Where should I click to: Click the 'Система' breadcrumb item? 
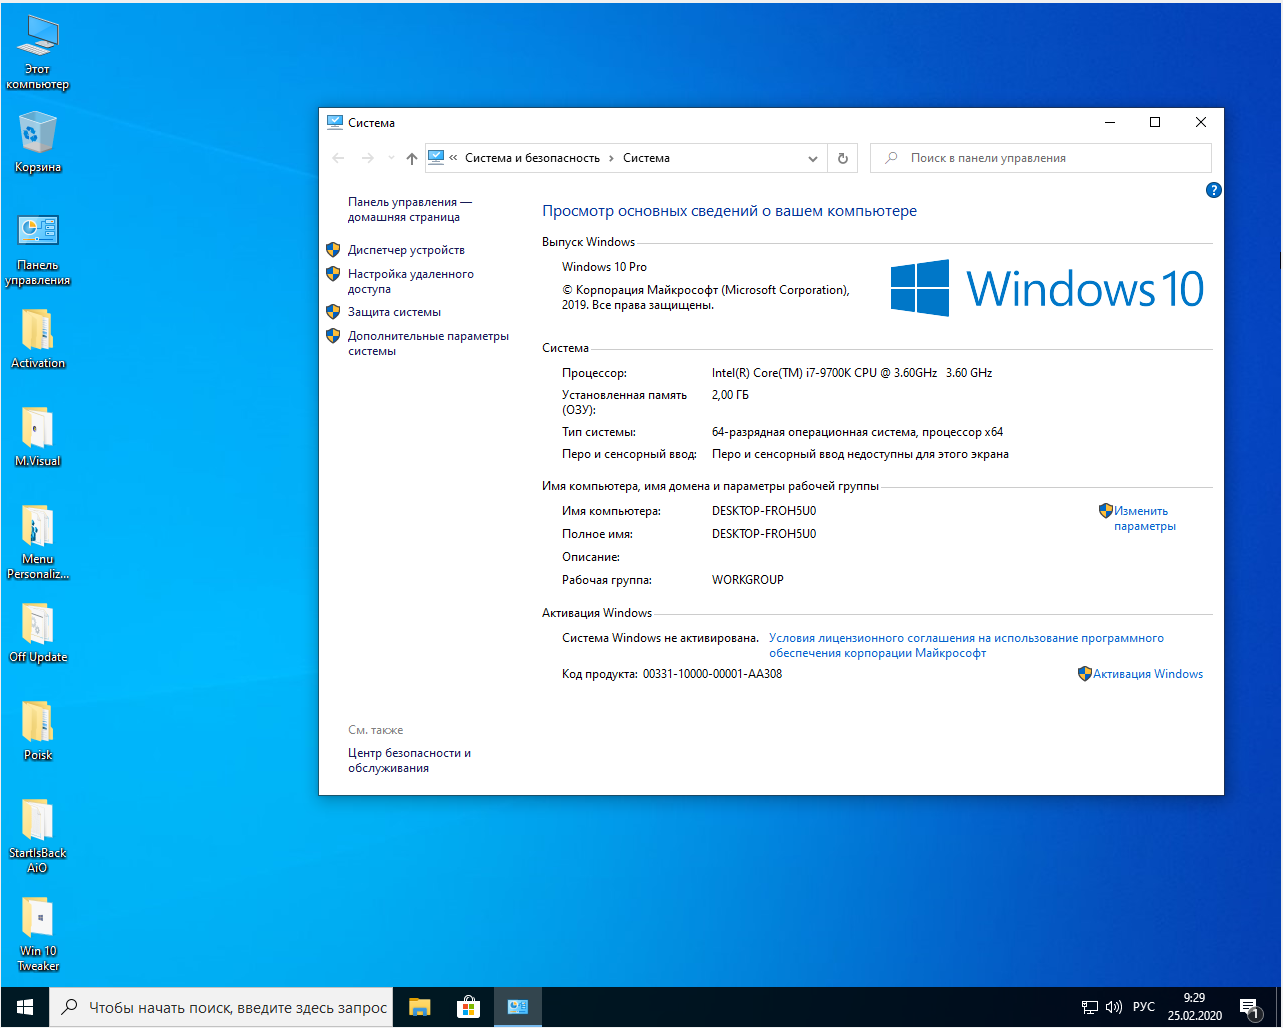(646, 158)
